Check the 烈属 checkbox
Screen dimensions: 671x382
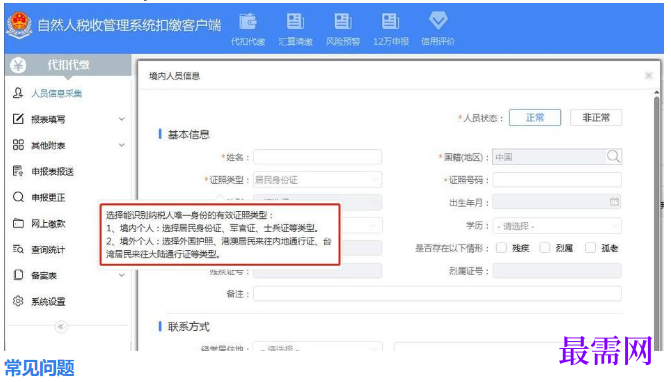(x=544, y=248)
